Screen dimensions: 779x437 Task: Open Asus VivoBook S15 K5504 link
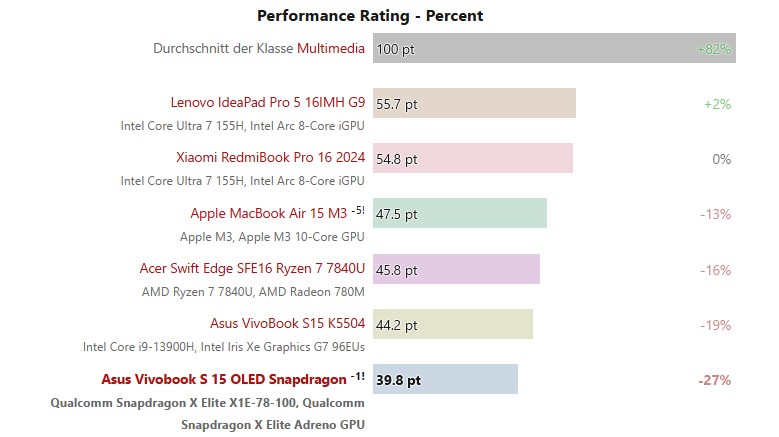pyautogui.click(x=287, y=324)
